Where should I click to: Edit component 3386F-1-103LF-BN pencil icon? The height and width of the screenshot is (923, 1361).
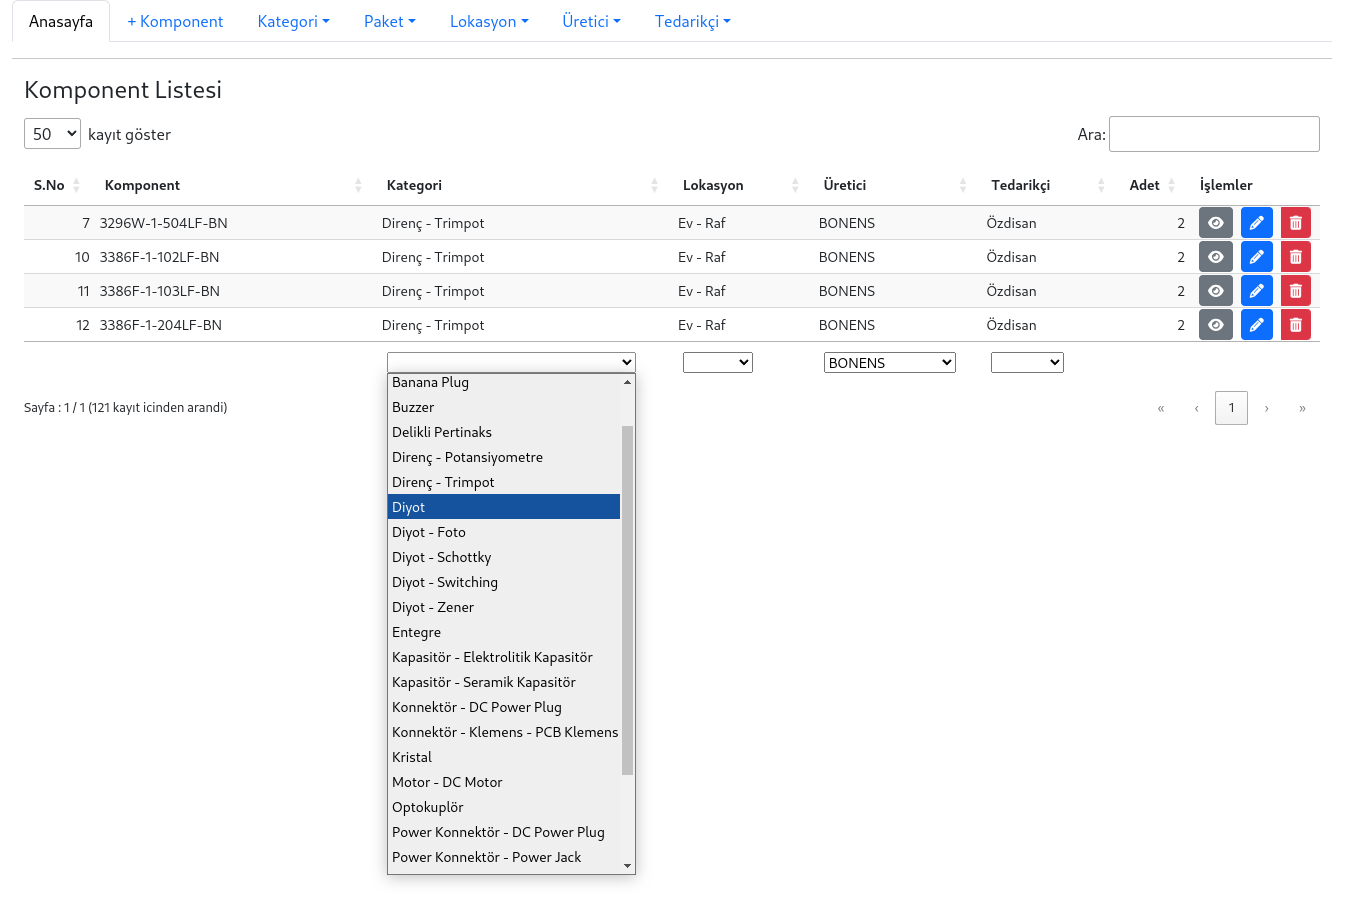click(1256, 291)
